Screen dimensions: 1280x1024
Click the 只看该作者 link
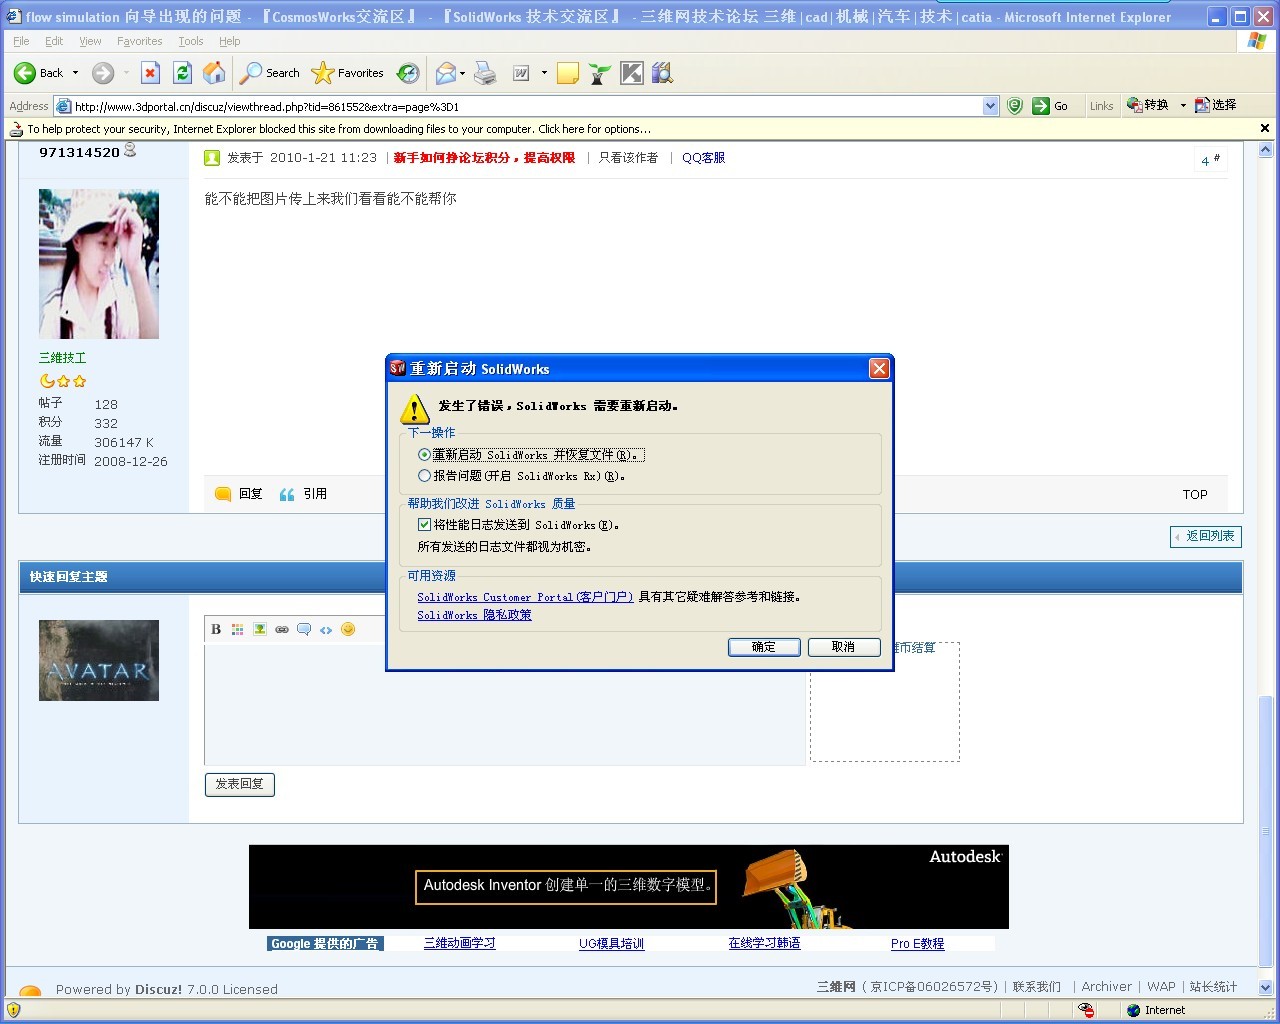(628, 158)
